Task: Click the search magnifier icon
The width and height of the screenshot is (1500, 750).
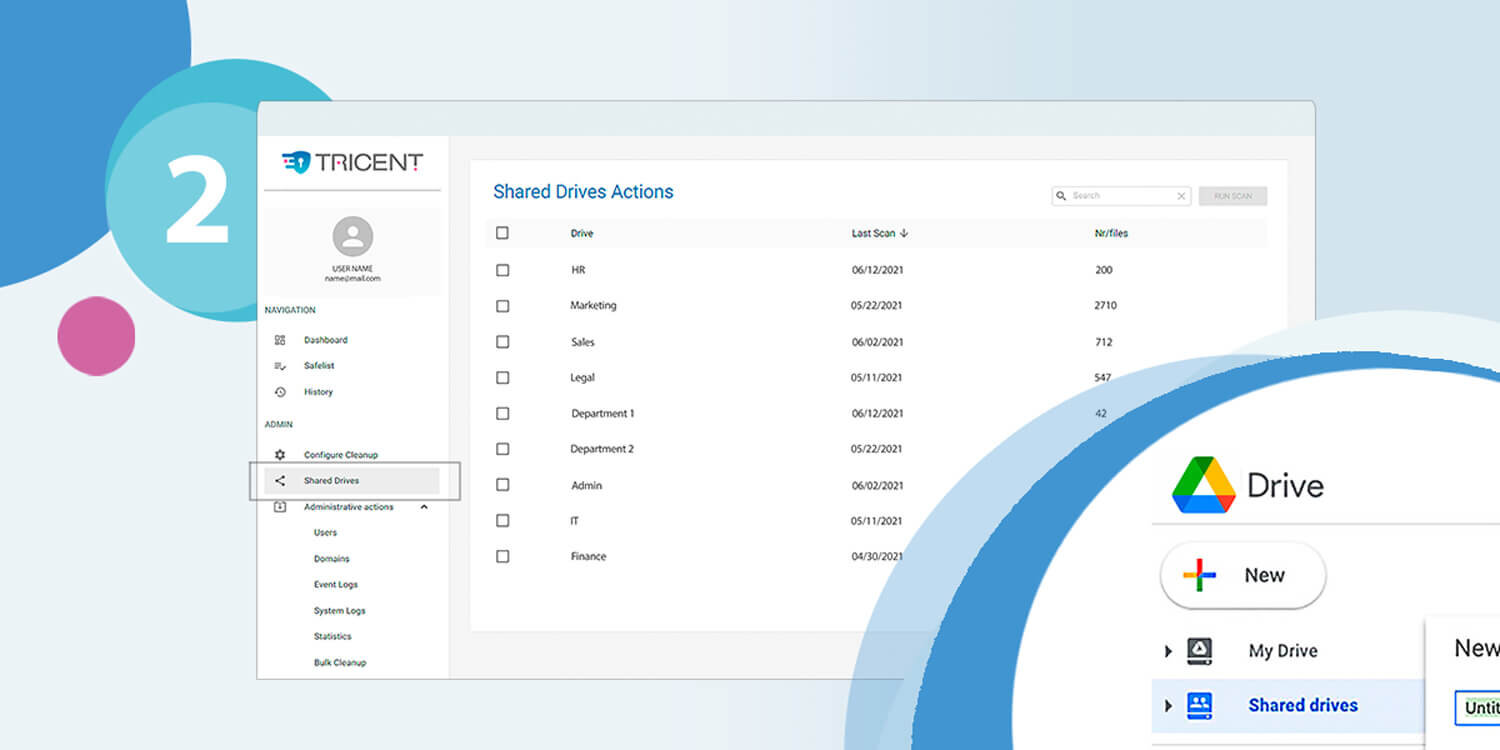Action: click(1061, 196)
